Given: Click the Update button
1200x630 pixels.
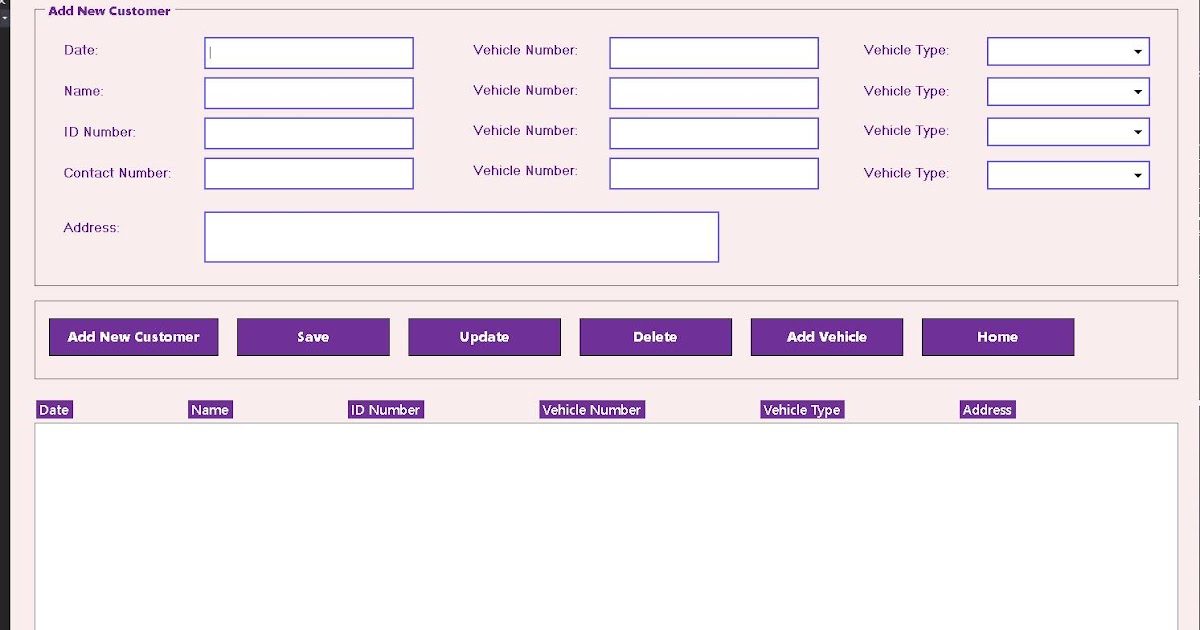Looking at the screenshot, I should pyautogui.click(x=484, y=337).
